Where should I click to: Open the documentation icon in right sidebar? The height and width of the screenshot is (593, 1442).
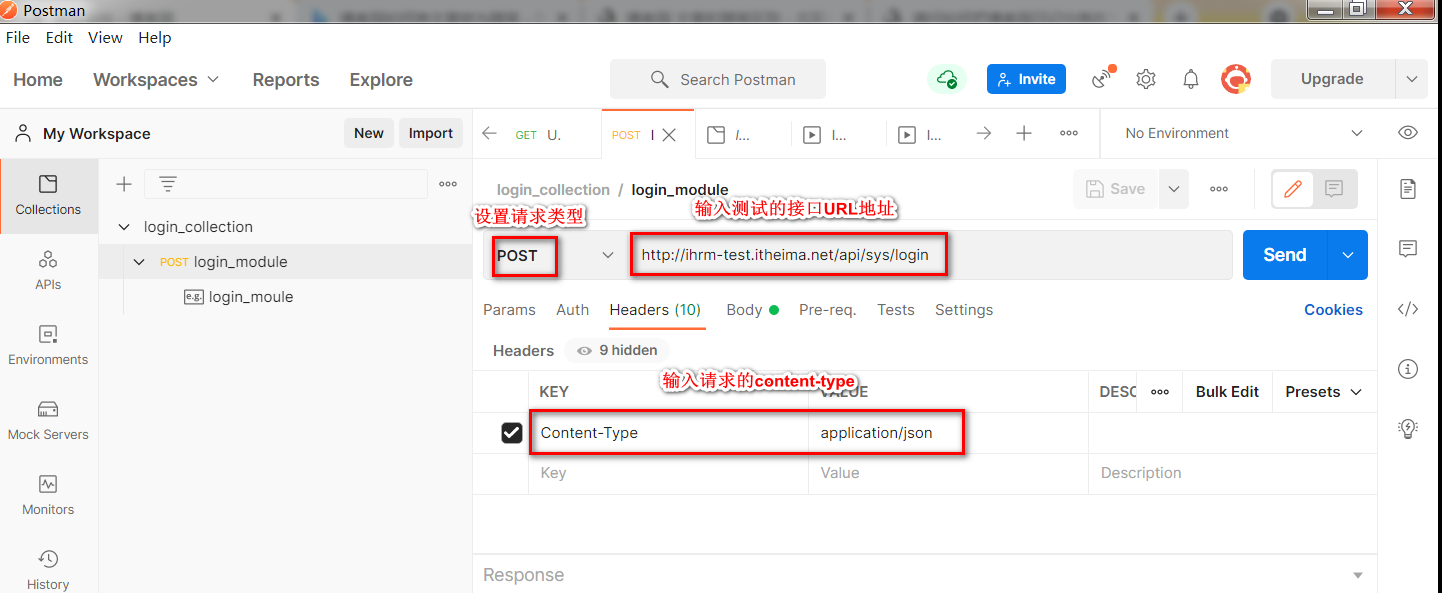(1408, 189)
